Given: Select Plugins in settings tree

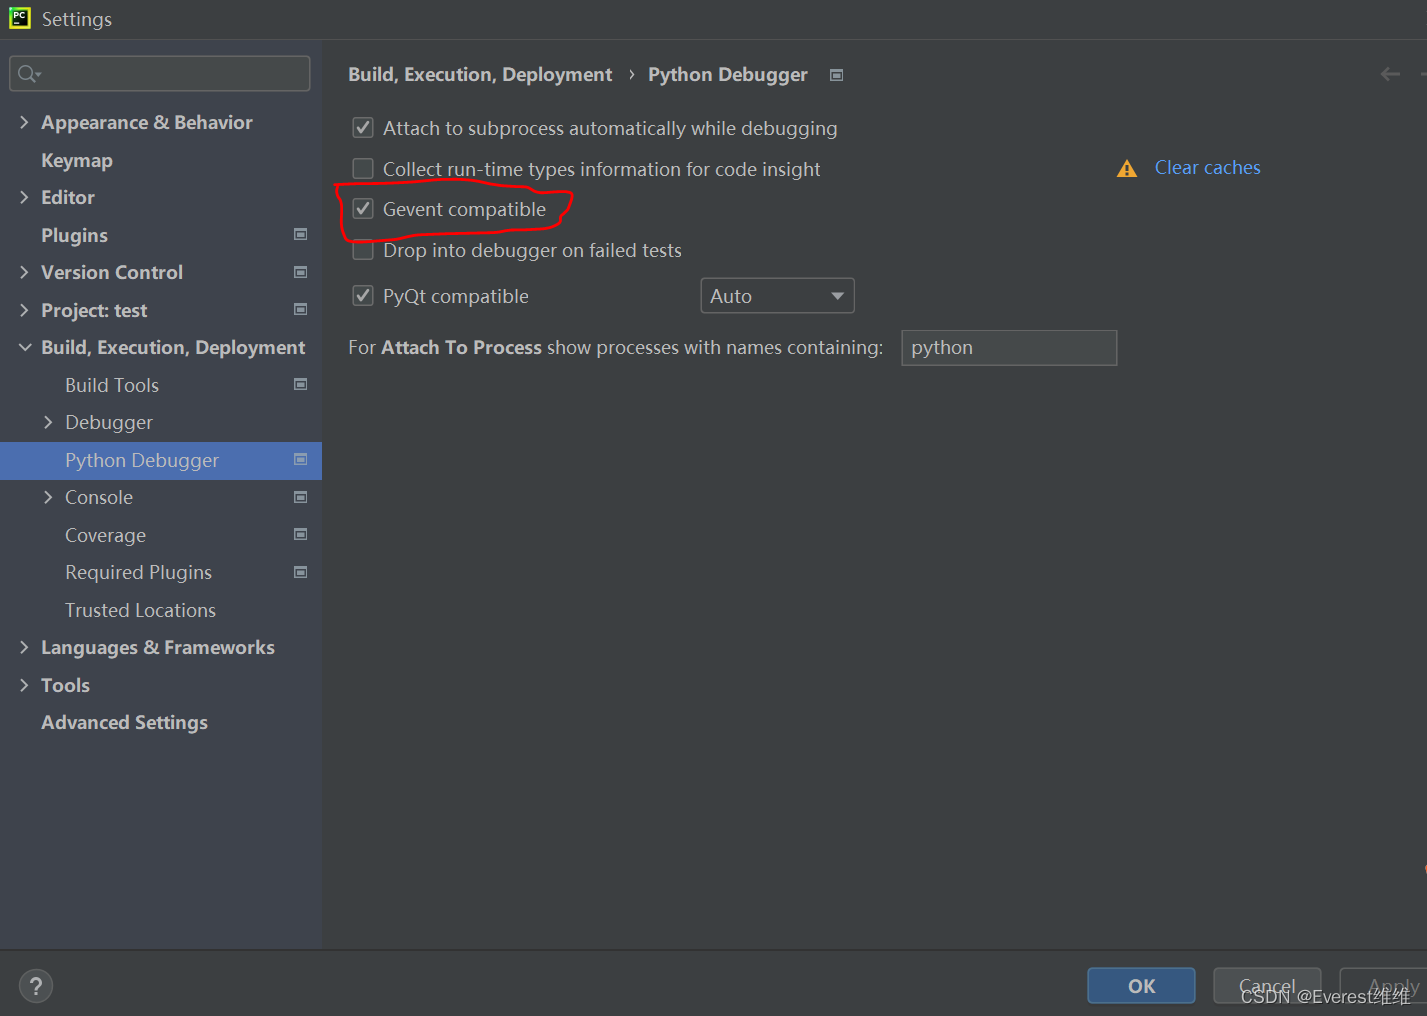Looking at the screenshot, I should pyautogui.click(x=74, y=235).
